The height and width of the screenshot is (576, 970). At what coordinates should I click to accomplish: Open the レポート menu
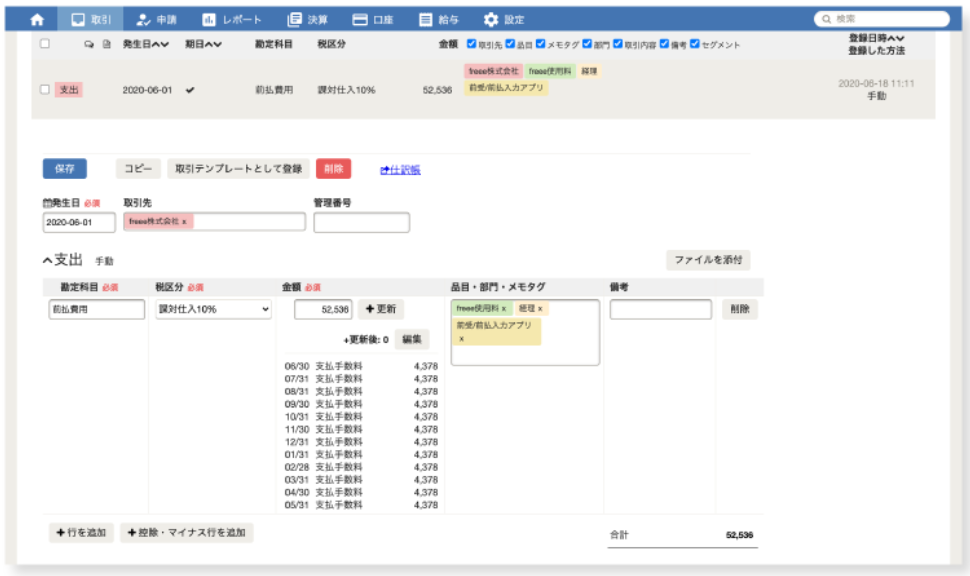pos(232,19)
